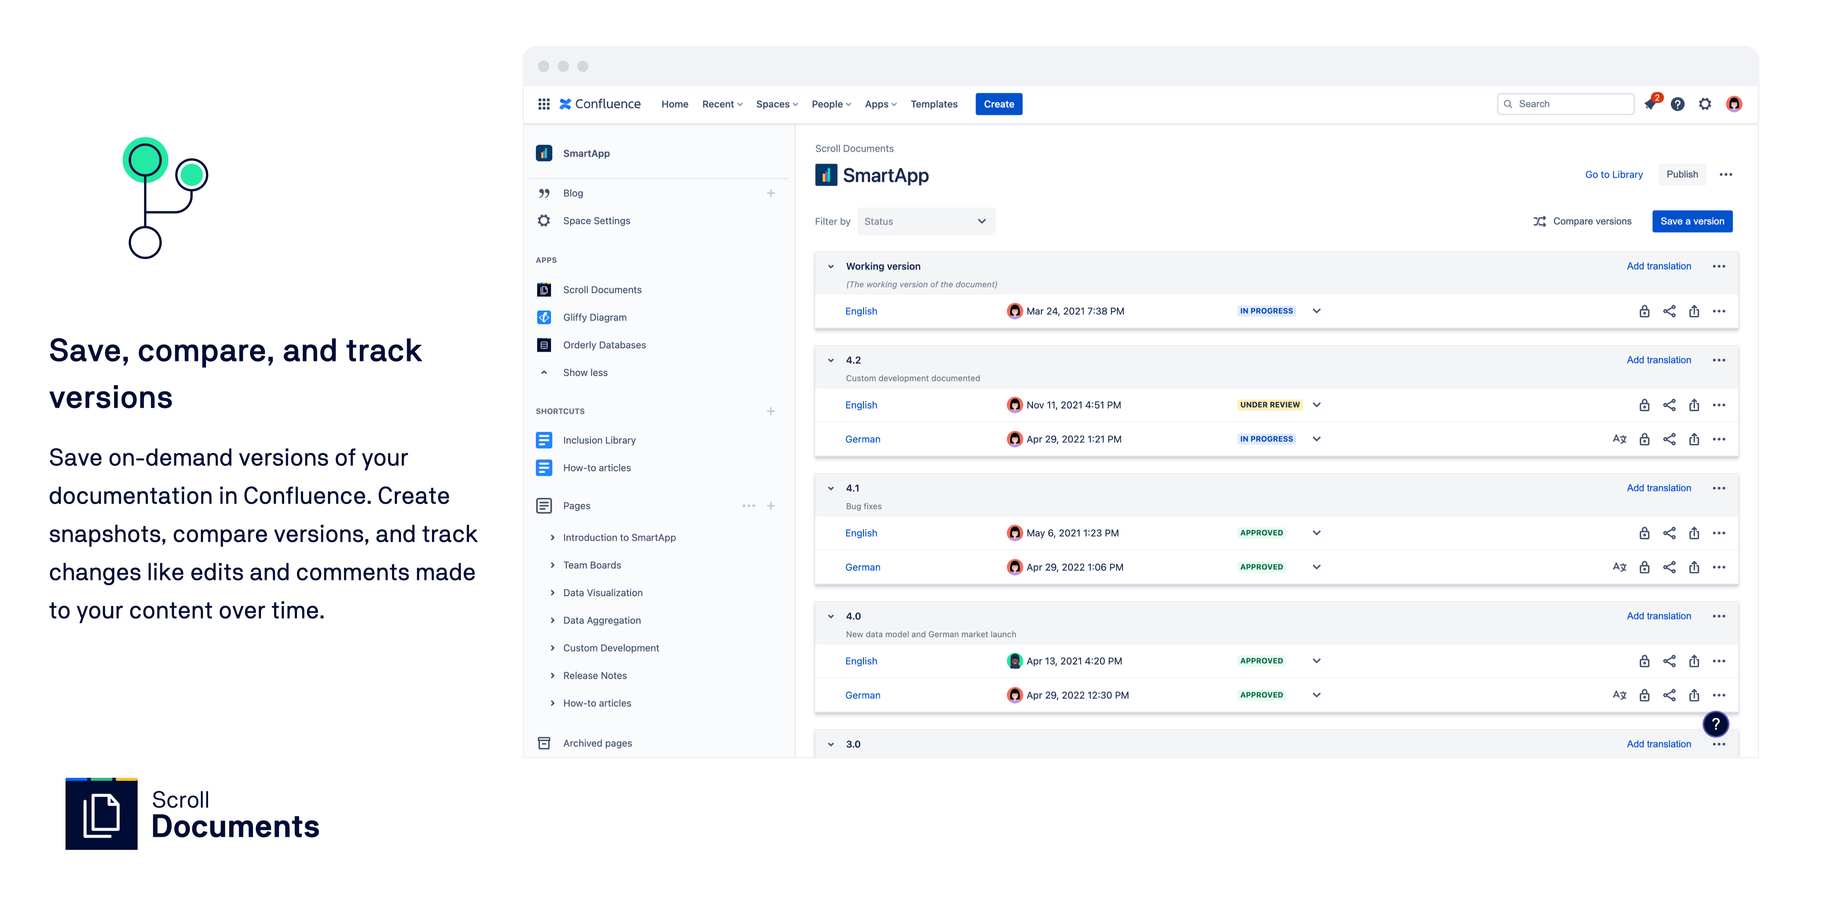Open Recent menu
The image size is (1843, 900).
coord(722,104)
